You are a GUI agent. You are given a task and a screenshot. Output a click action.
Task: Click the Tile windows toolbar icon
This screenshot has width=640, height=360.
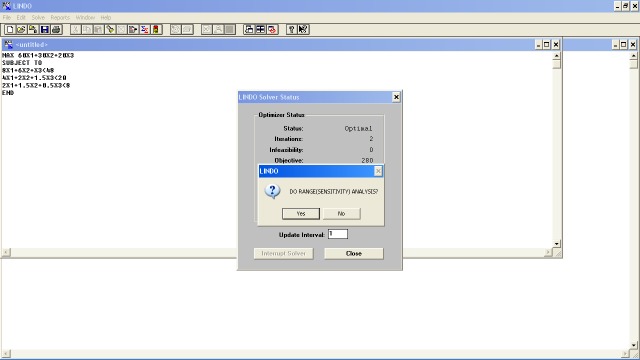260,29
